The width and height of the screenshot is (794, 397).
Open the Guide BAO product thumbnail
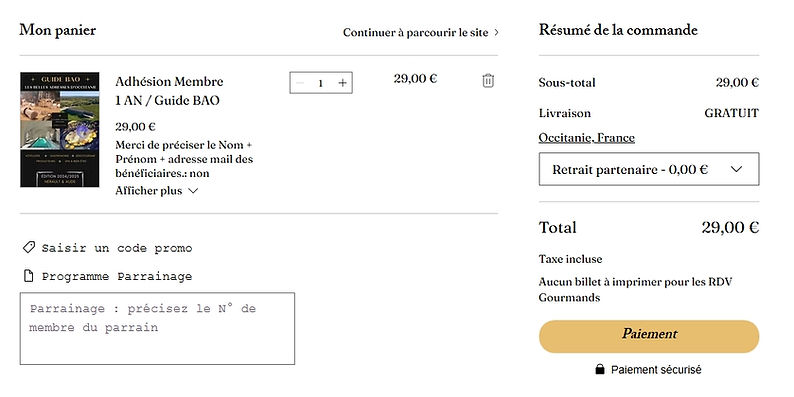coord(60,130)
